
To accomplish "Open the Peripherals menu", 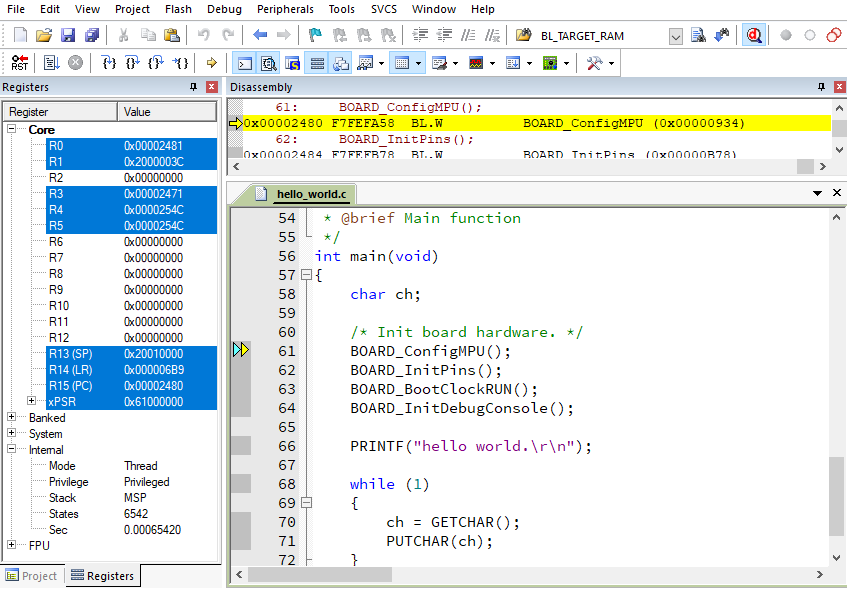I will pos(285,9).
